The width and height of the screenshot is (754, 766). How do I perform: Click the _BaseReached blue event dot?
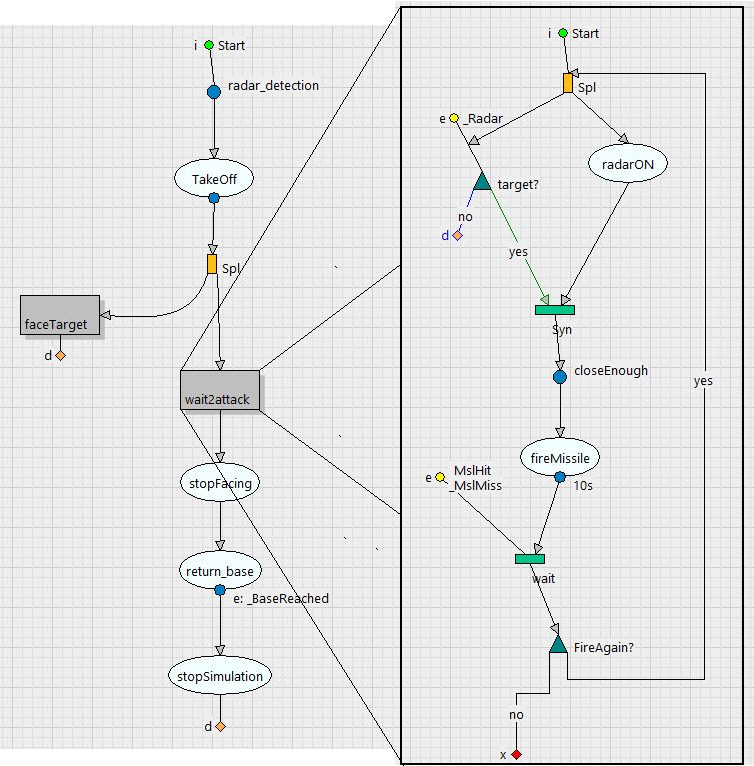pos(220,590)
